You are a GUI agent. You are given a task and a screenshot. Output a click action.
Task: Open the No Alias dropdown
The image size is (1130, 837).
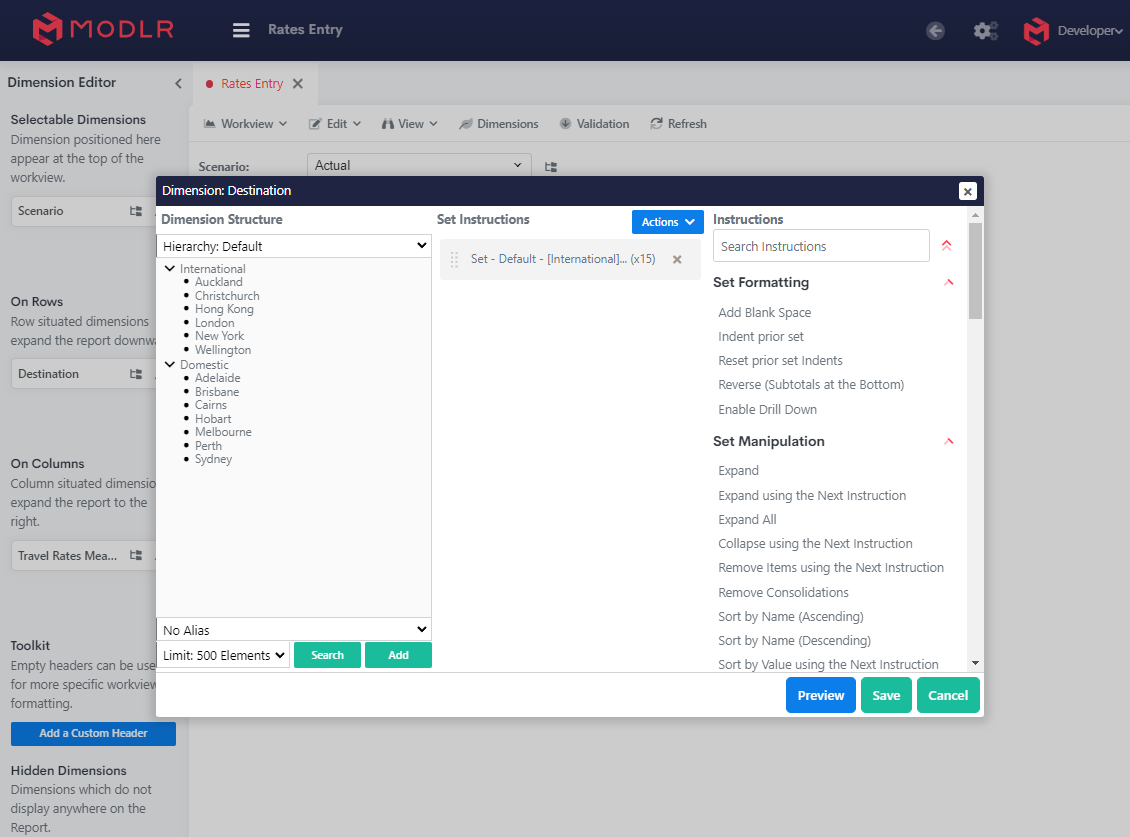(293, 630)
